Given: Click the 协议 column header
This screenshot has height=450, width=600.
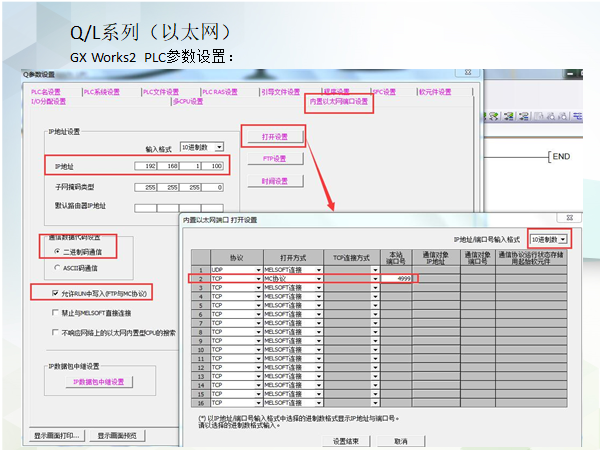Looking at the screenshot, I should (x=236, y=258).
